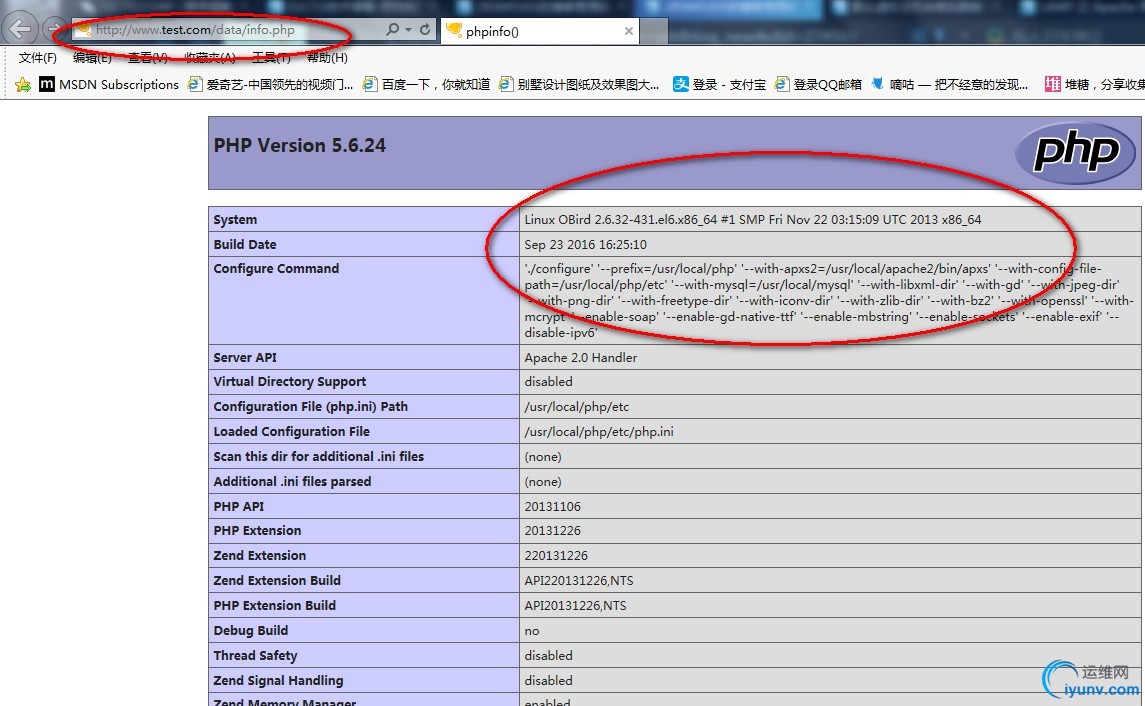The width and height of the screenshot is (1145, 706).
Task: Switch to the phpinfo() tab
Action: point(540,31)
